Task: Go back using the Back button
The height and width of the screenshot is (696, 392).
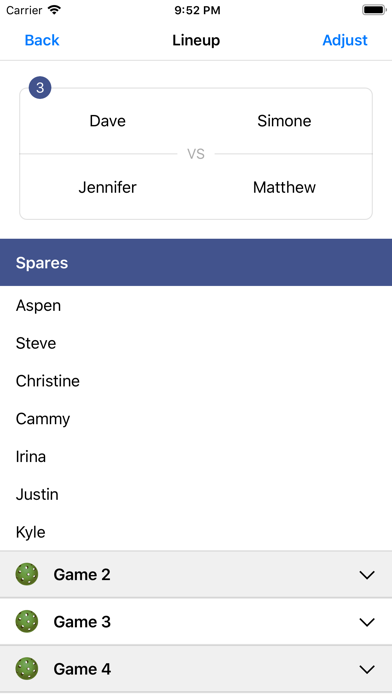Action: click(x=42, y=40)
